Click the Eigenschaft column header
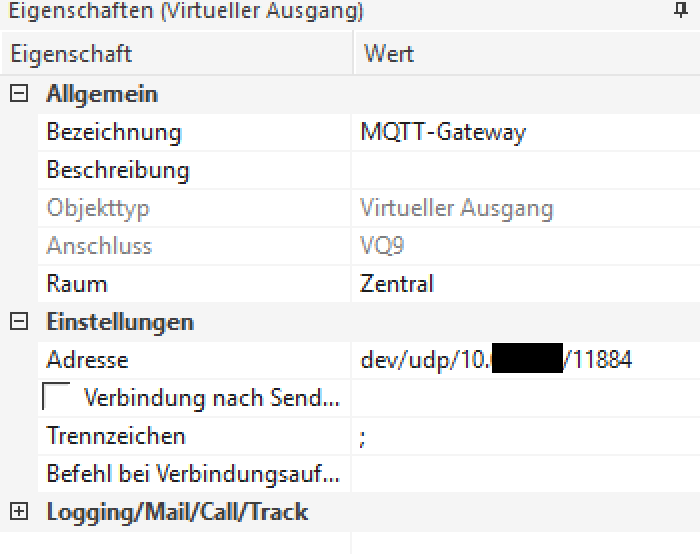The width and height of the screenshot is (700, 554). click(x=70, y=53)
